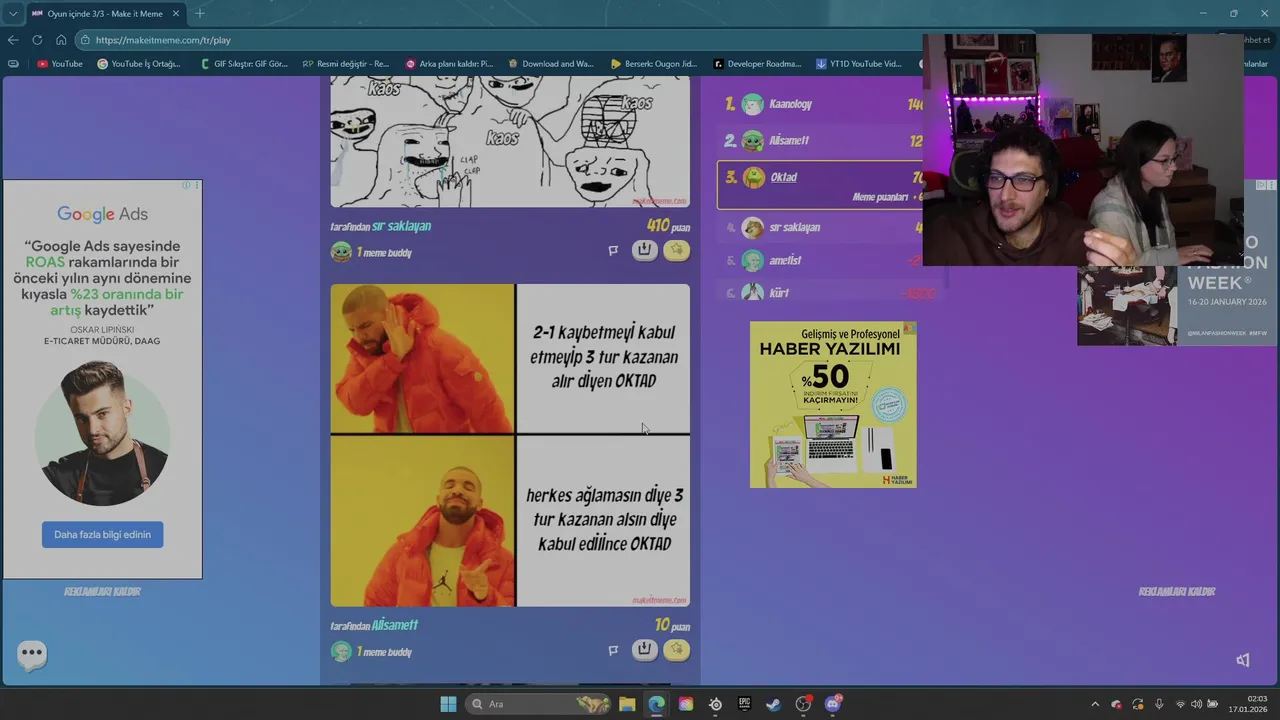Flag the Alisamett Drake meme

pos(613,650)
